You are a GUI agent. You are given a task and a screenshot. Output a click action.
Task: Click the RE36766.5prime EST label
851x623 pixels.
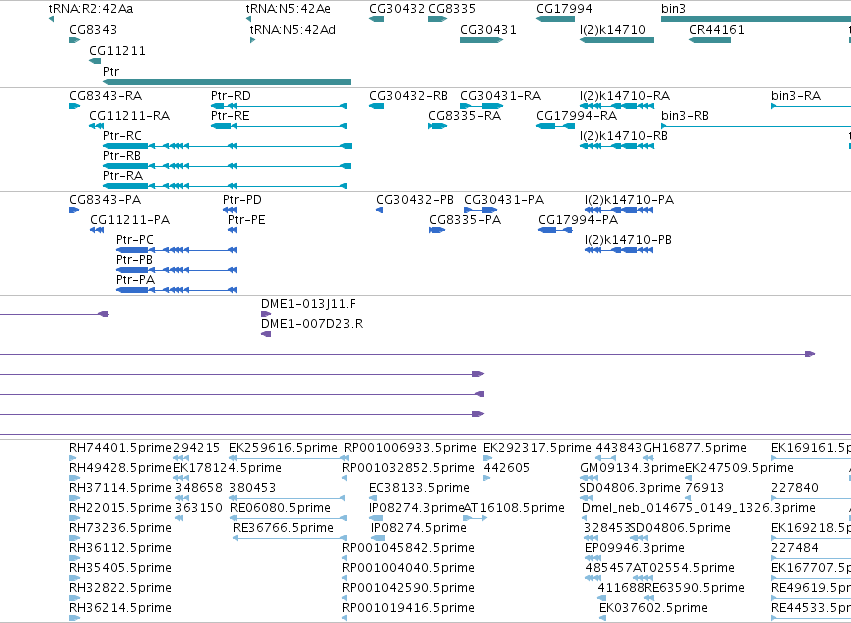pos(283,528)
